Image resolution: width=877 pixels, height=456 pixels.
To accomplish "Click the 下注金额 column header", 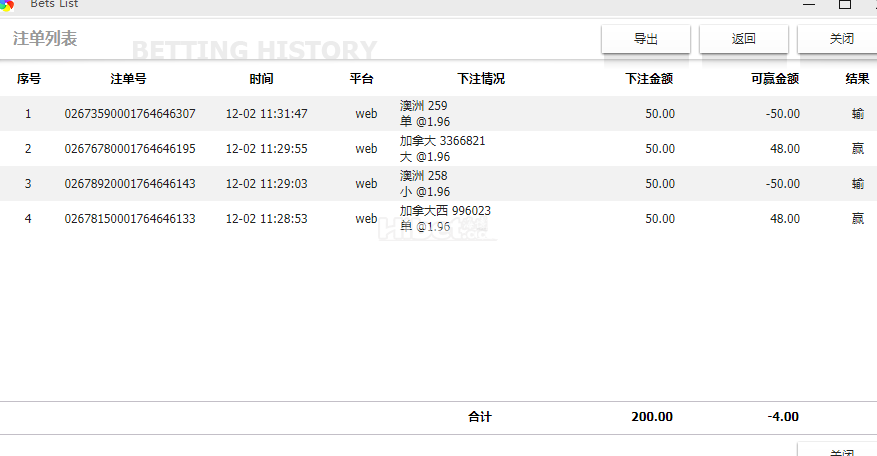I will (649, 79).
